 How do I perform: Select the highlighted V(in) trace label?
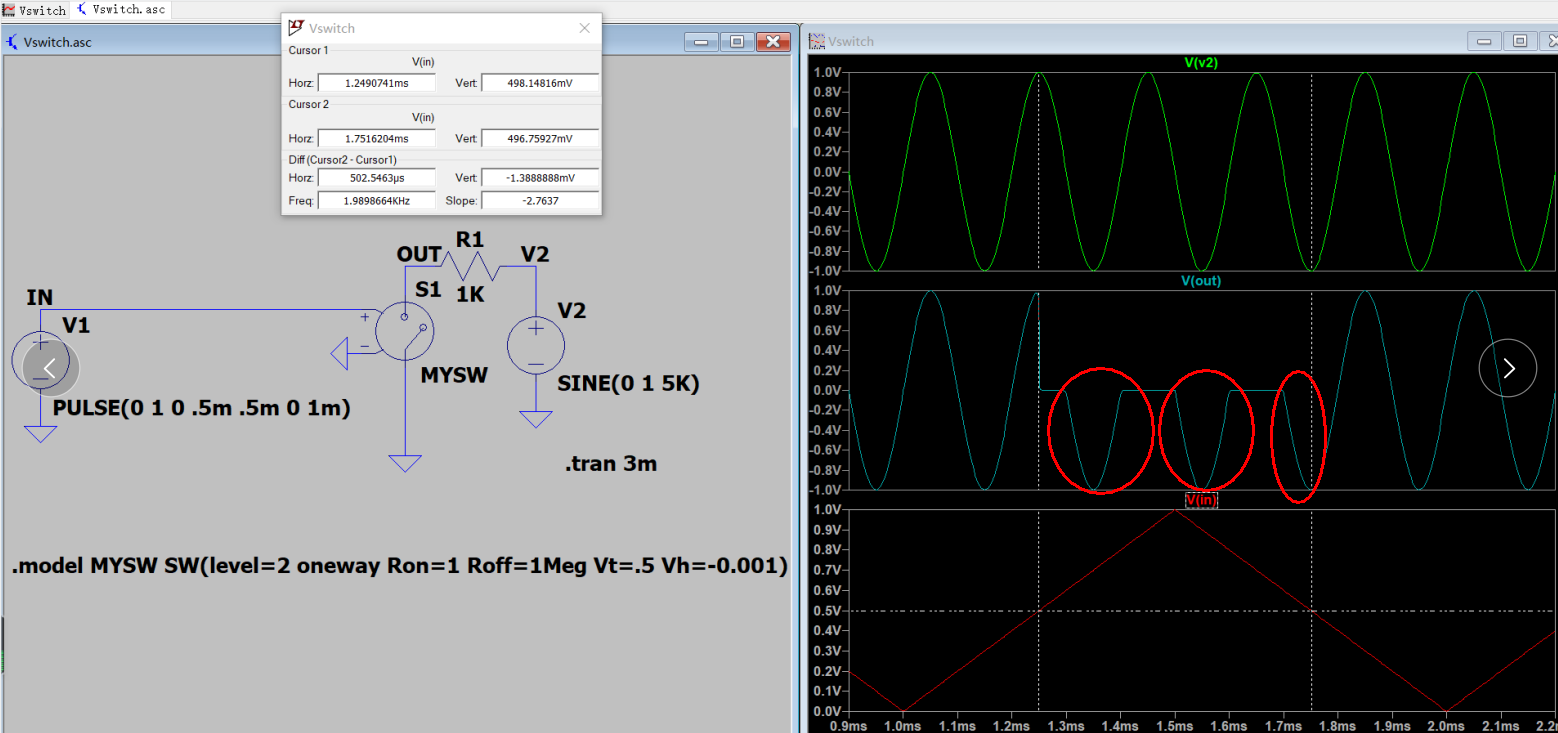tap(1201, 500)
